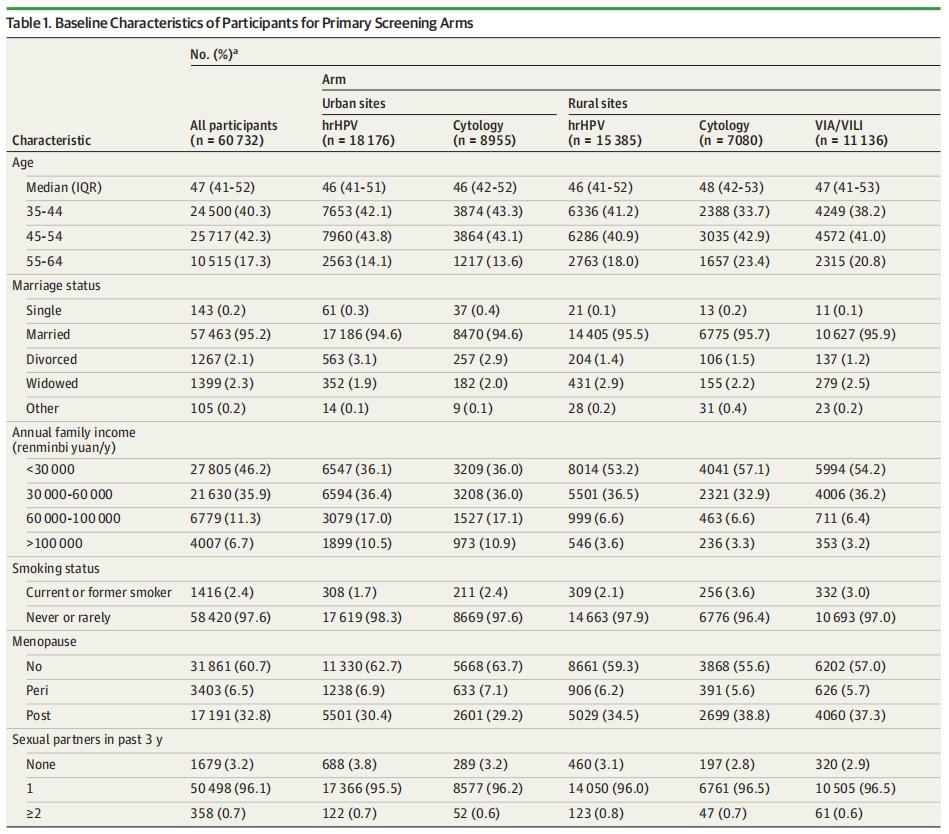Click the "Median (IQR)" row label
The height and width of the screenshot is (834, 949).
[64, 187]
